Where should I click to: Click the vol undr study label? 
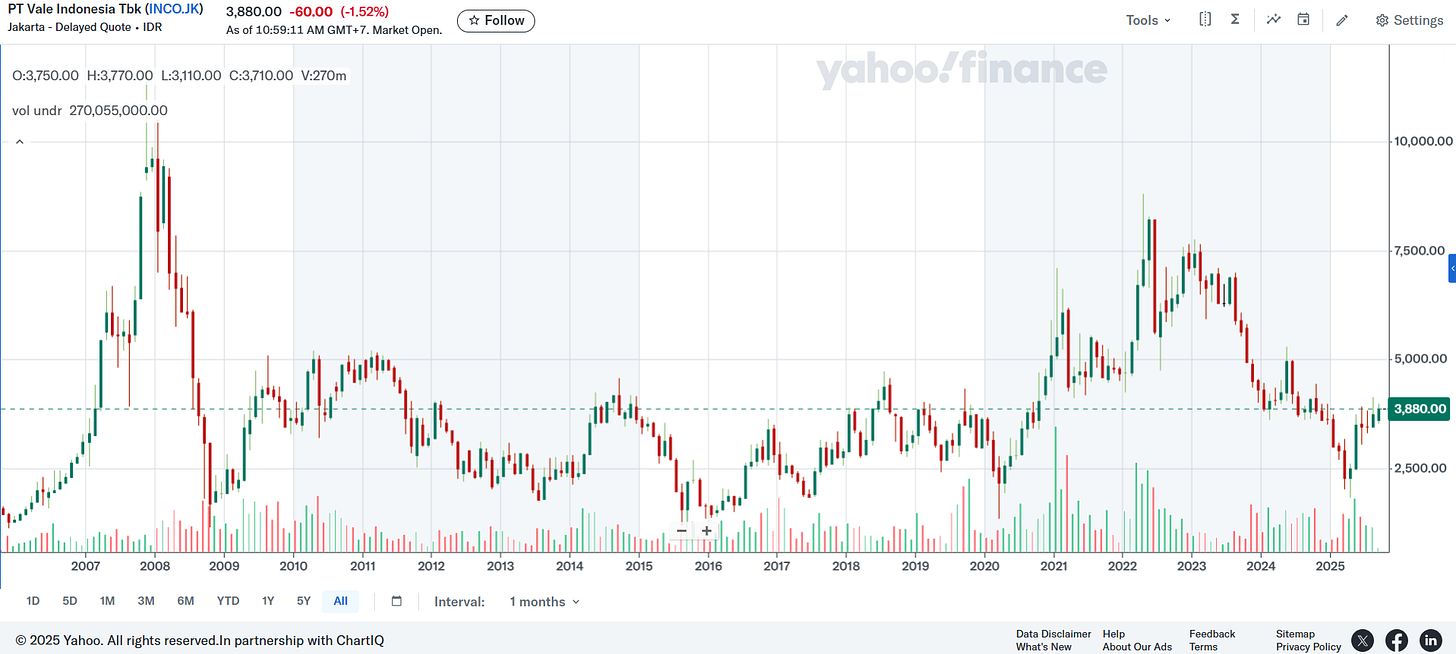[x=38, y=111]
